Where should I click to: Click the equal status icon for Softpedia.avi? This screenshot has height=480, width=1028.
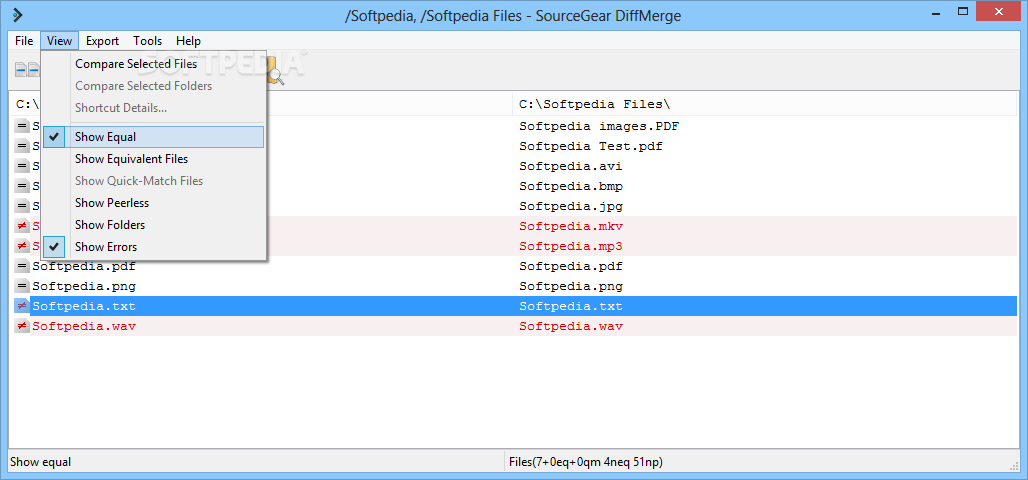click(22, 166)
